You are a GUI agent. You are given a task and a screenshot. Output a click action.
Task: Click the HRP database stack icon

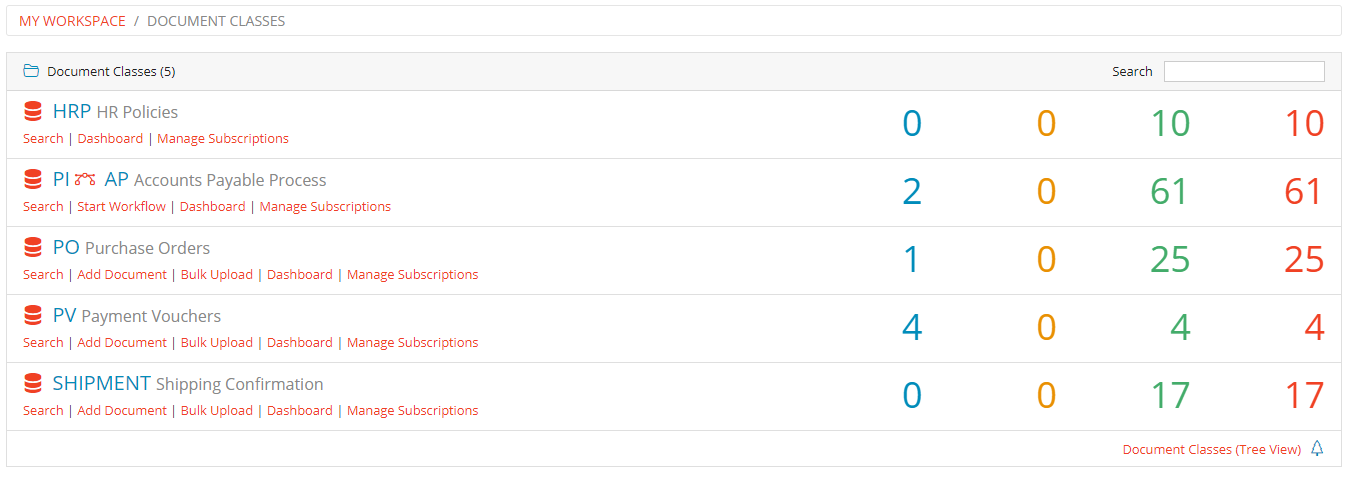pos(33,112)
